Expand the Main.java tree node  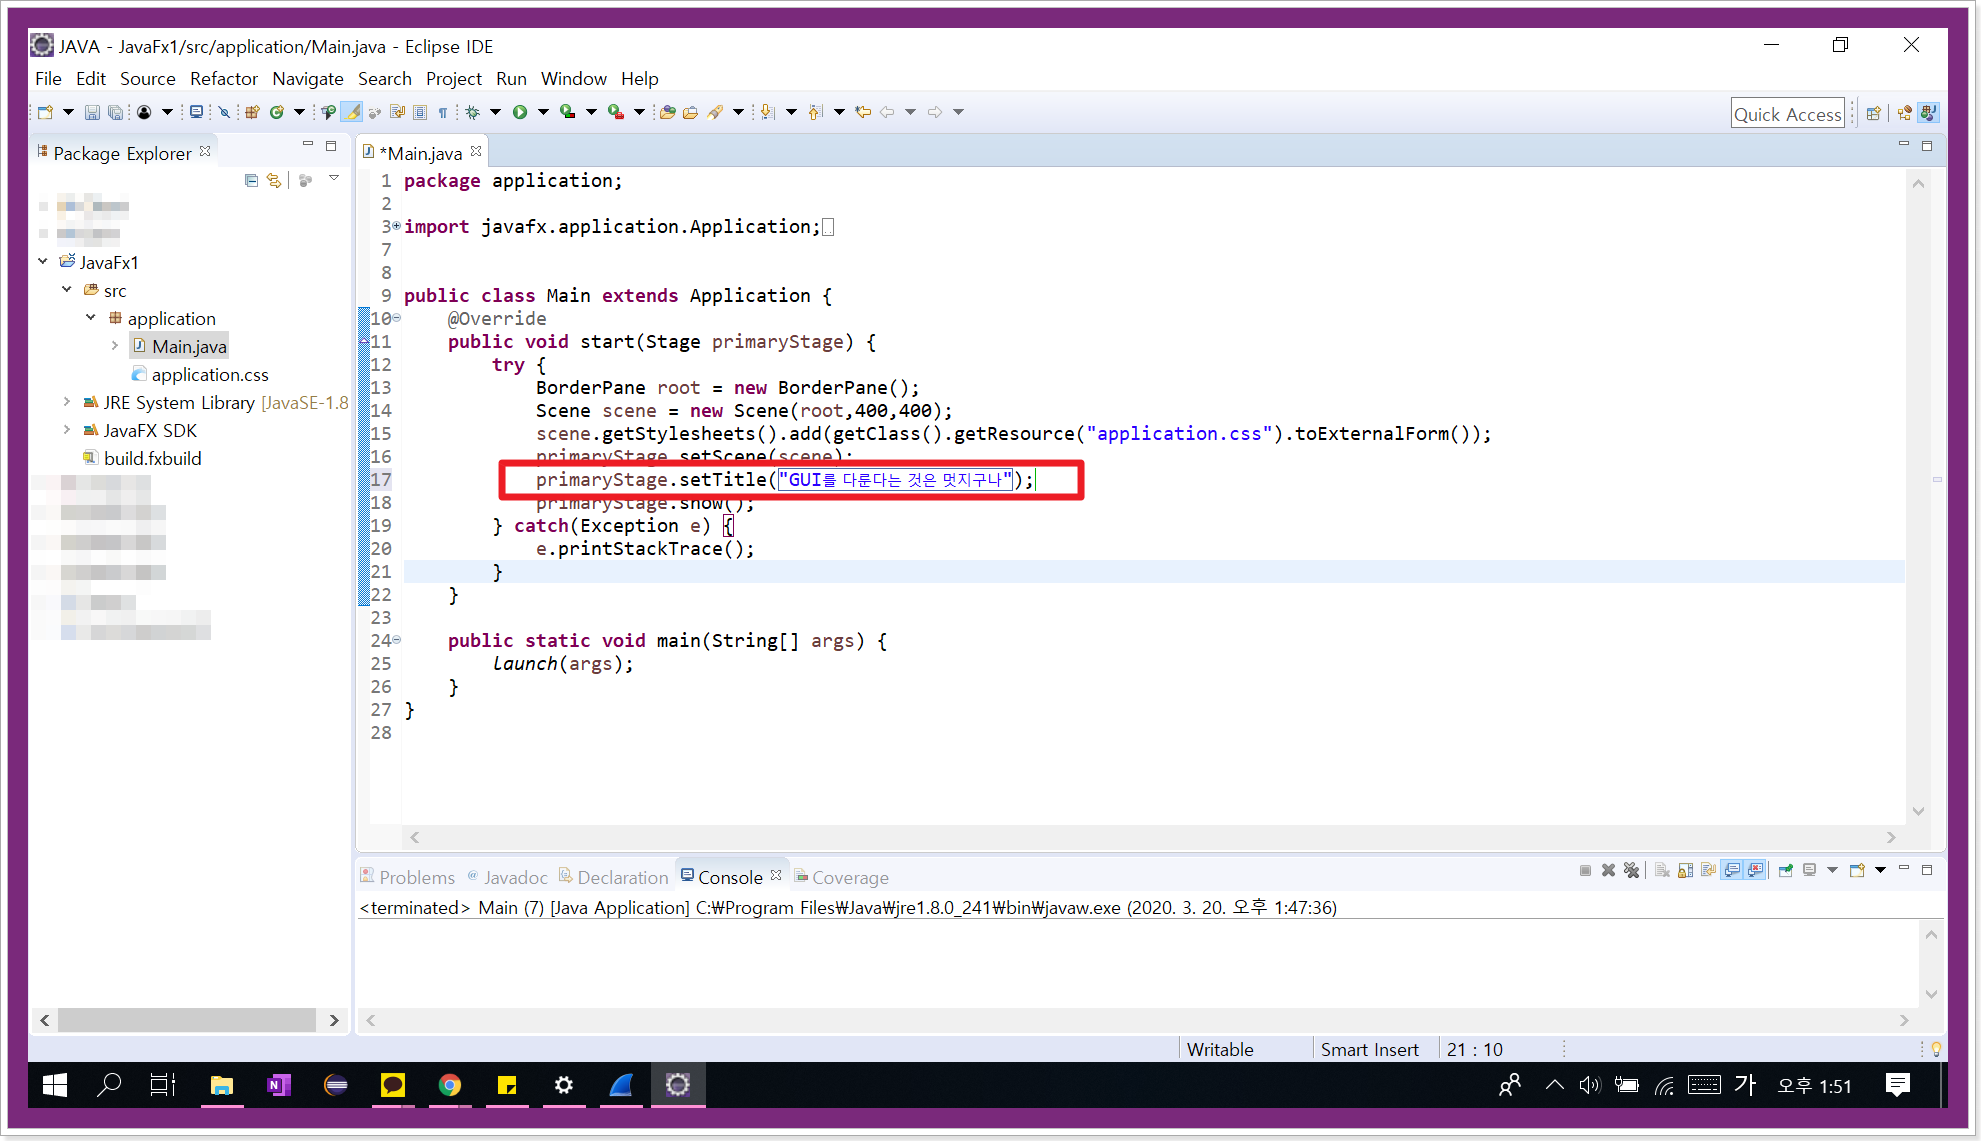tap(115, 345)
